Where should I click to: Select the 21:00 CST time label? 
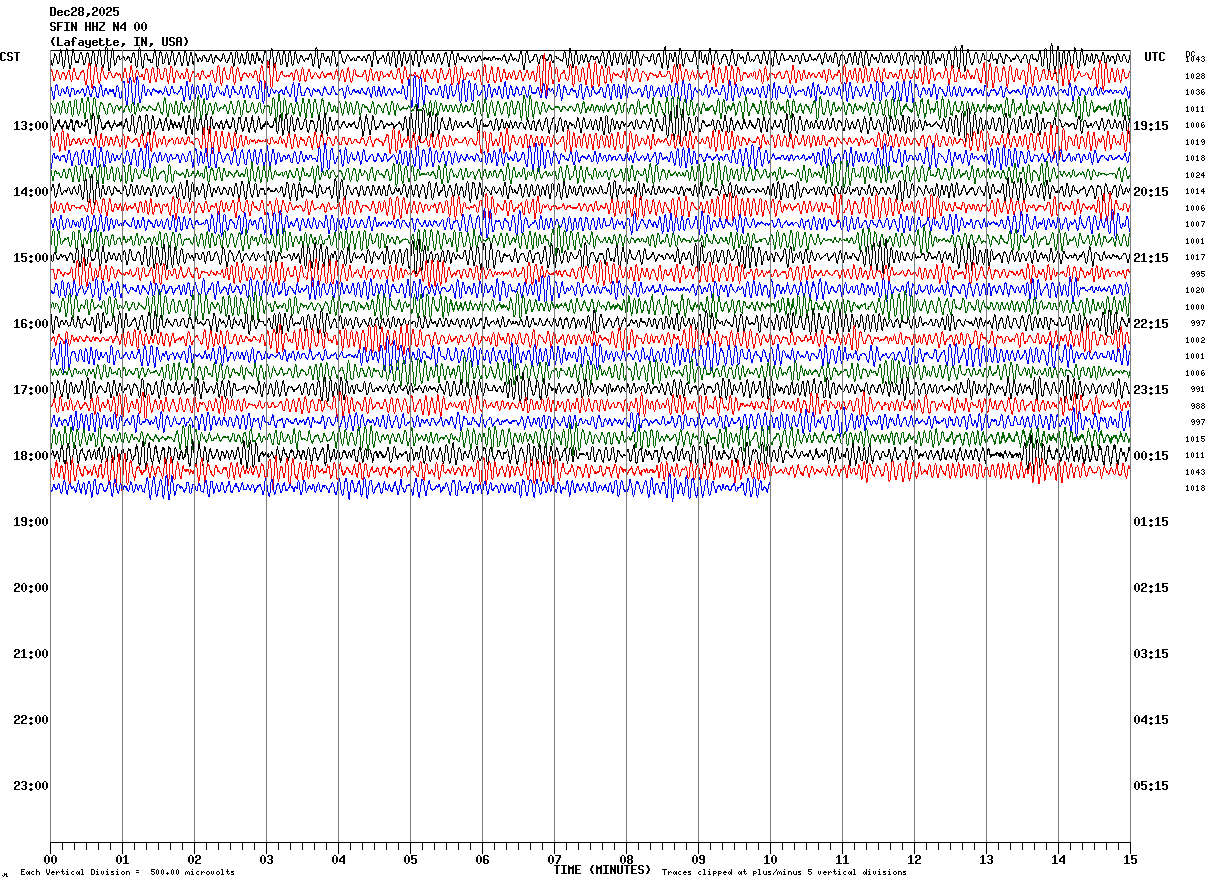[x=31, y=654]
